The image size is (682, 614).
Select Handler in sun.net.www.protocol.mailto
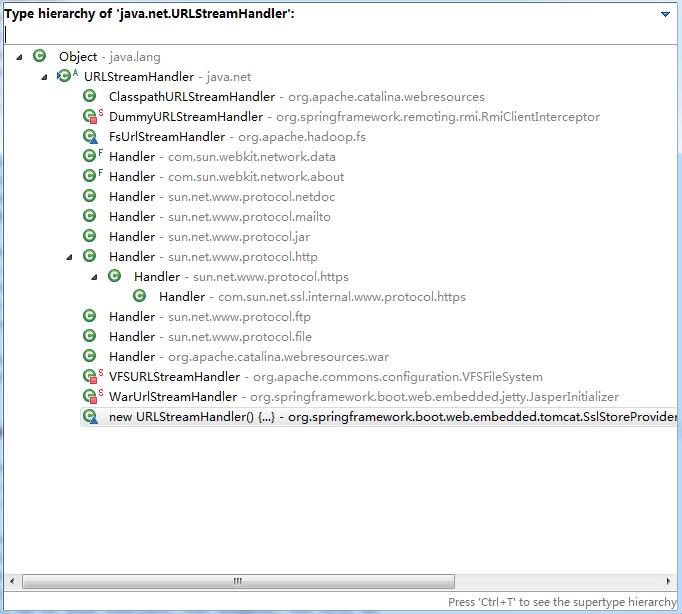(x=132, y=217)
